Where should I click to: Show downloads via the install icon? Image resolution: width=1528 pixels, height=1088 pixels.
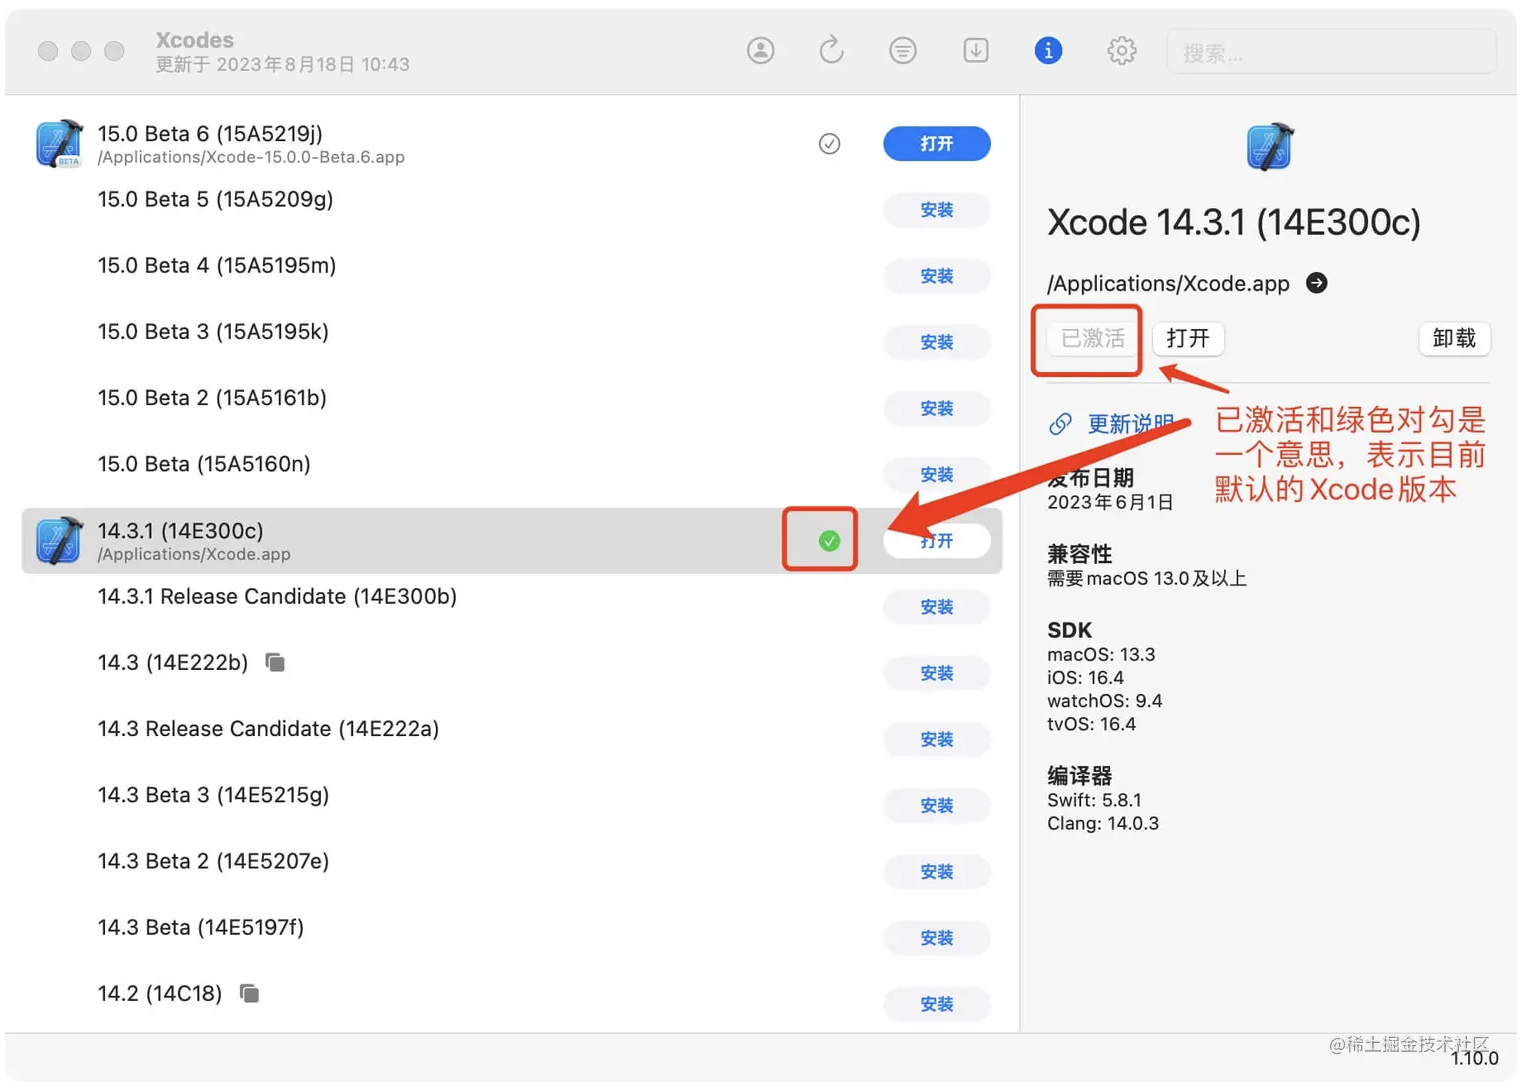click(x=976, y=50)
